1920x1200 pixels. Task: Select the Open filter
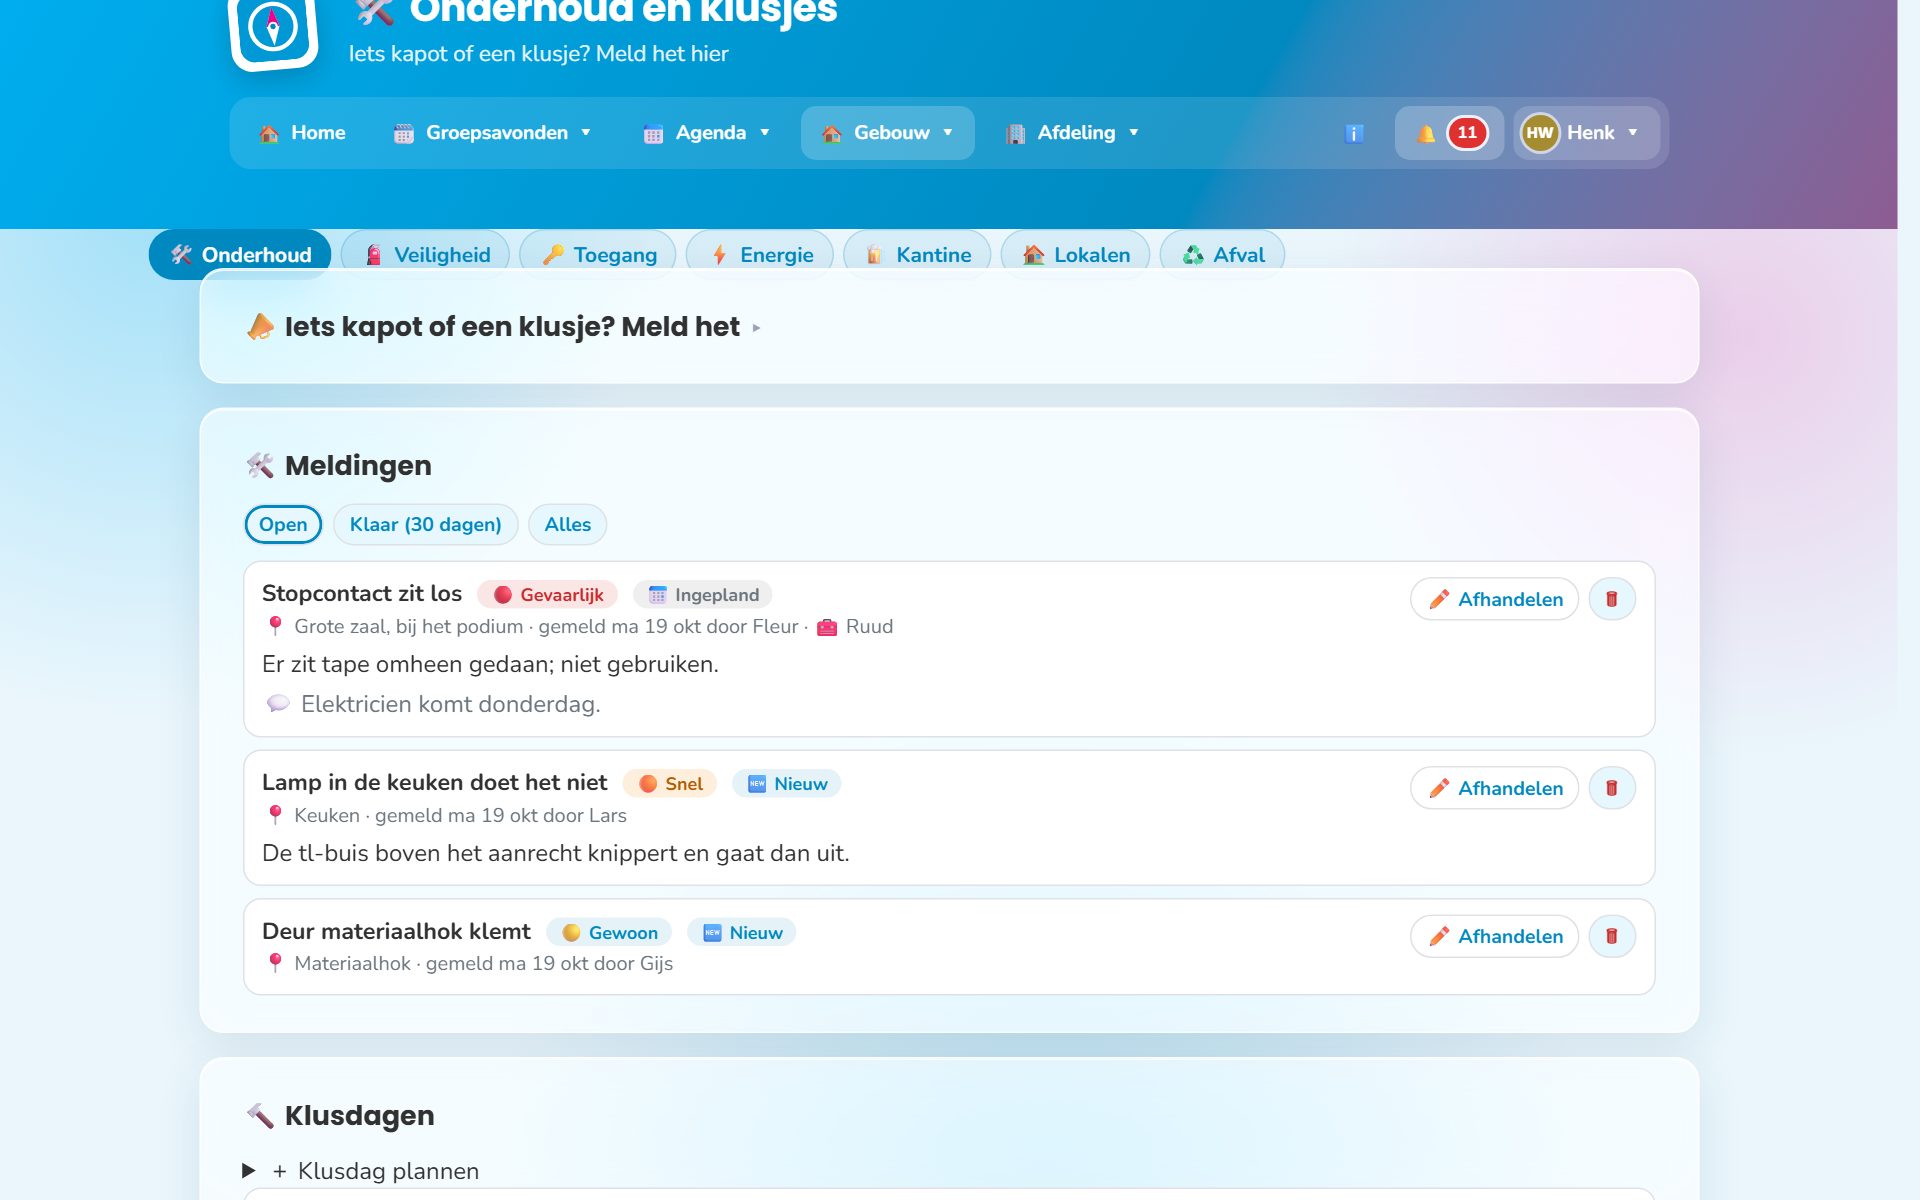coord(283,524)
